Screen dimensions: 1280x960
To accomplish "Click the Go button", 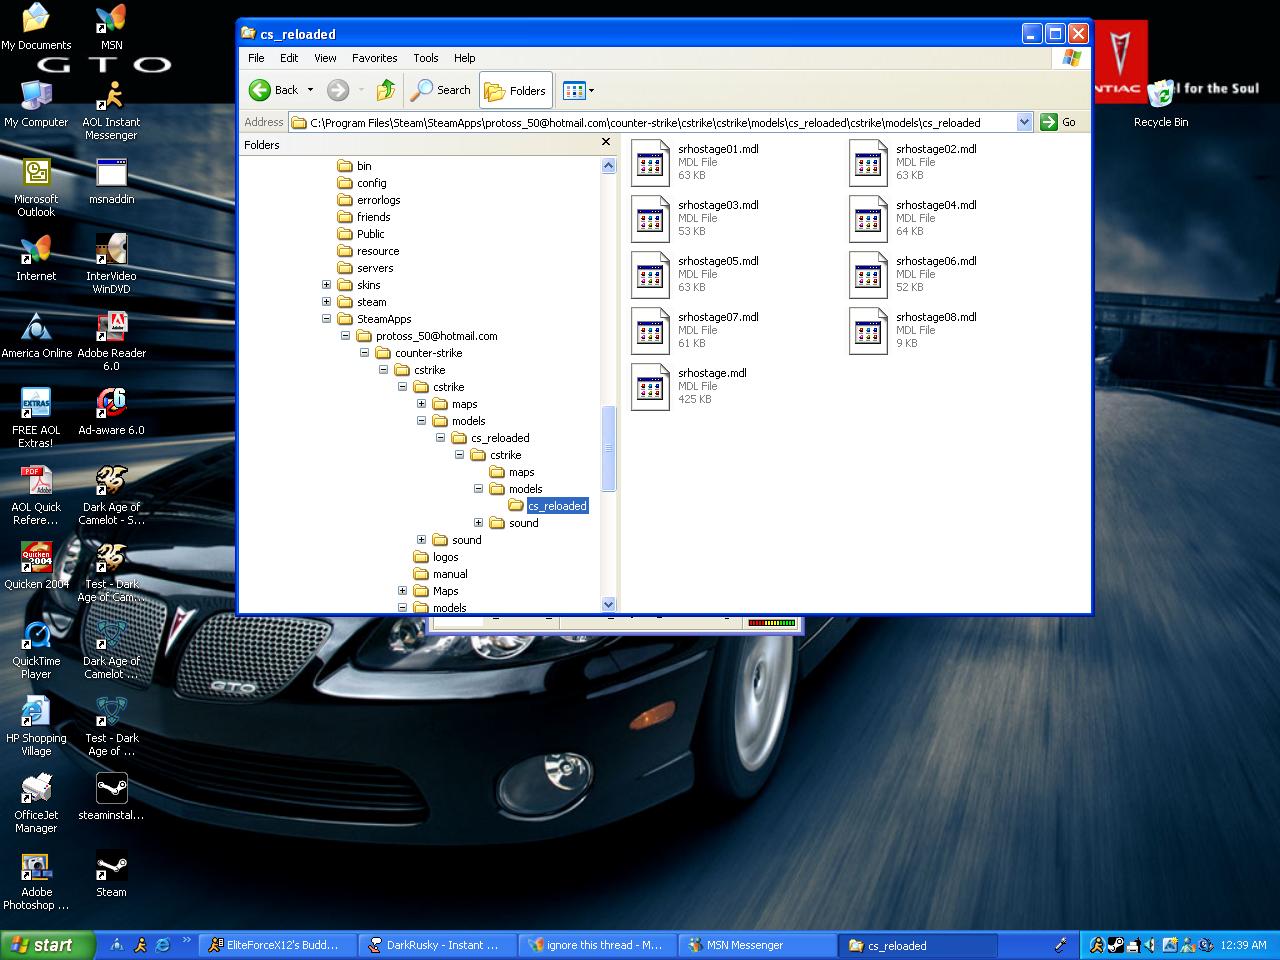I will click(x=1058, y=122).
